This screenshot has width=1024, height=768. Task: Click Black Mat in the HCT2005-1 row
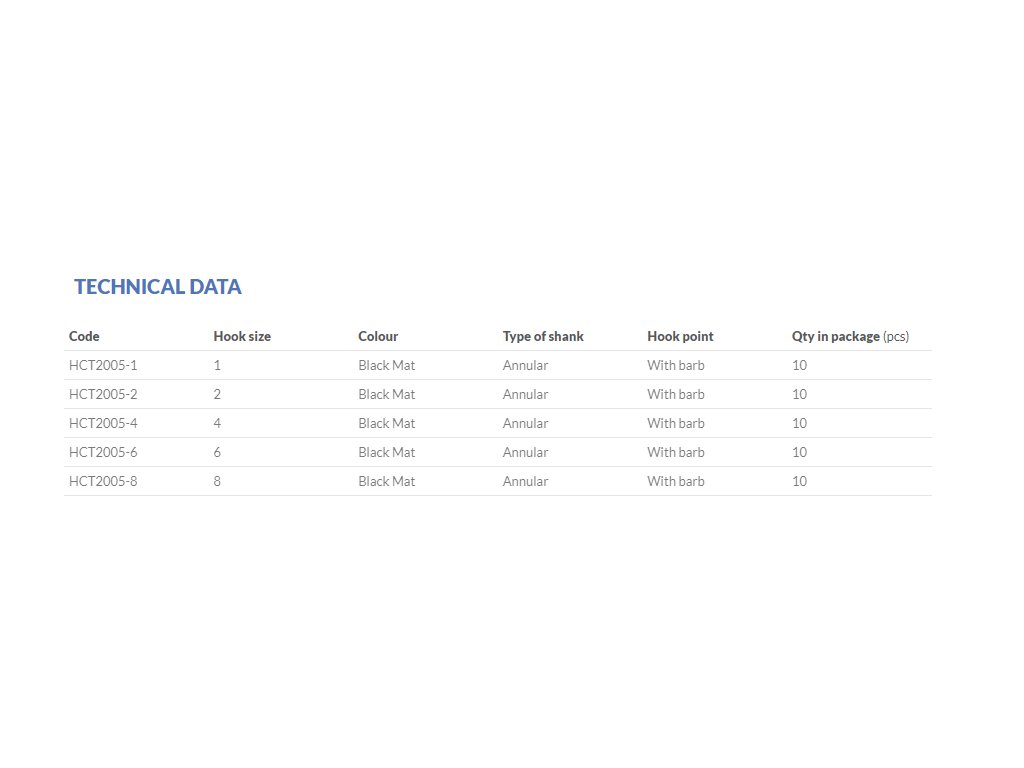click(x=387, y=365)
